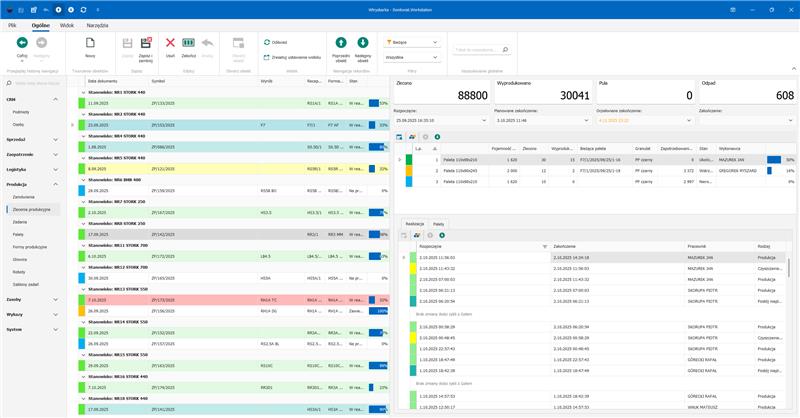The image size is (800, 418).
Task: Click the Usuń red delete icon
Action: click(170, 44)
